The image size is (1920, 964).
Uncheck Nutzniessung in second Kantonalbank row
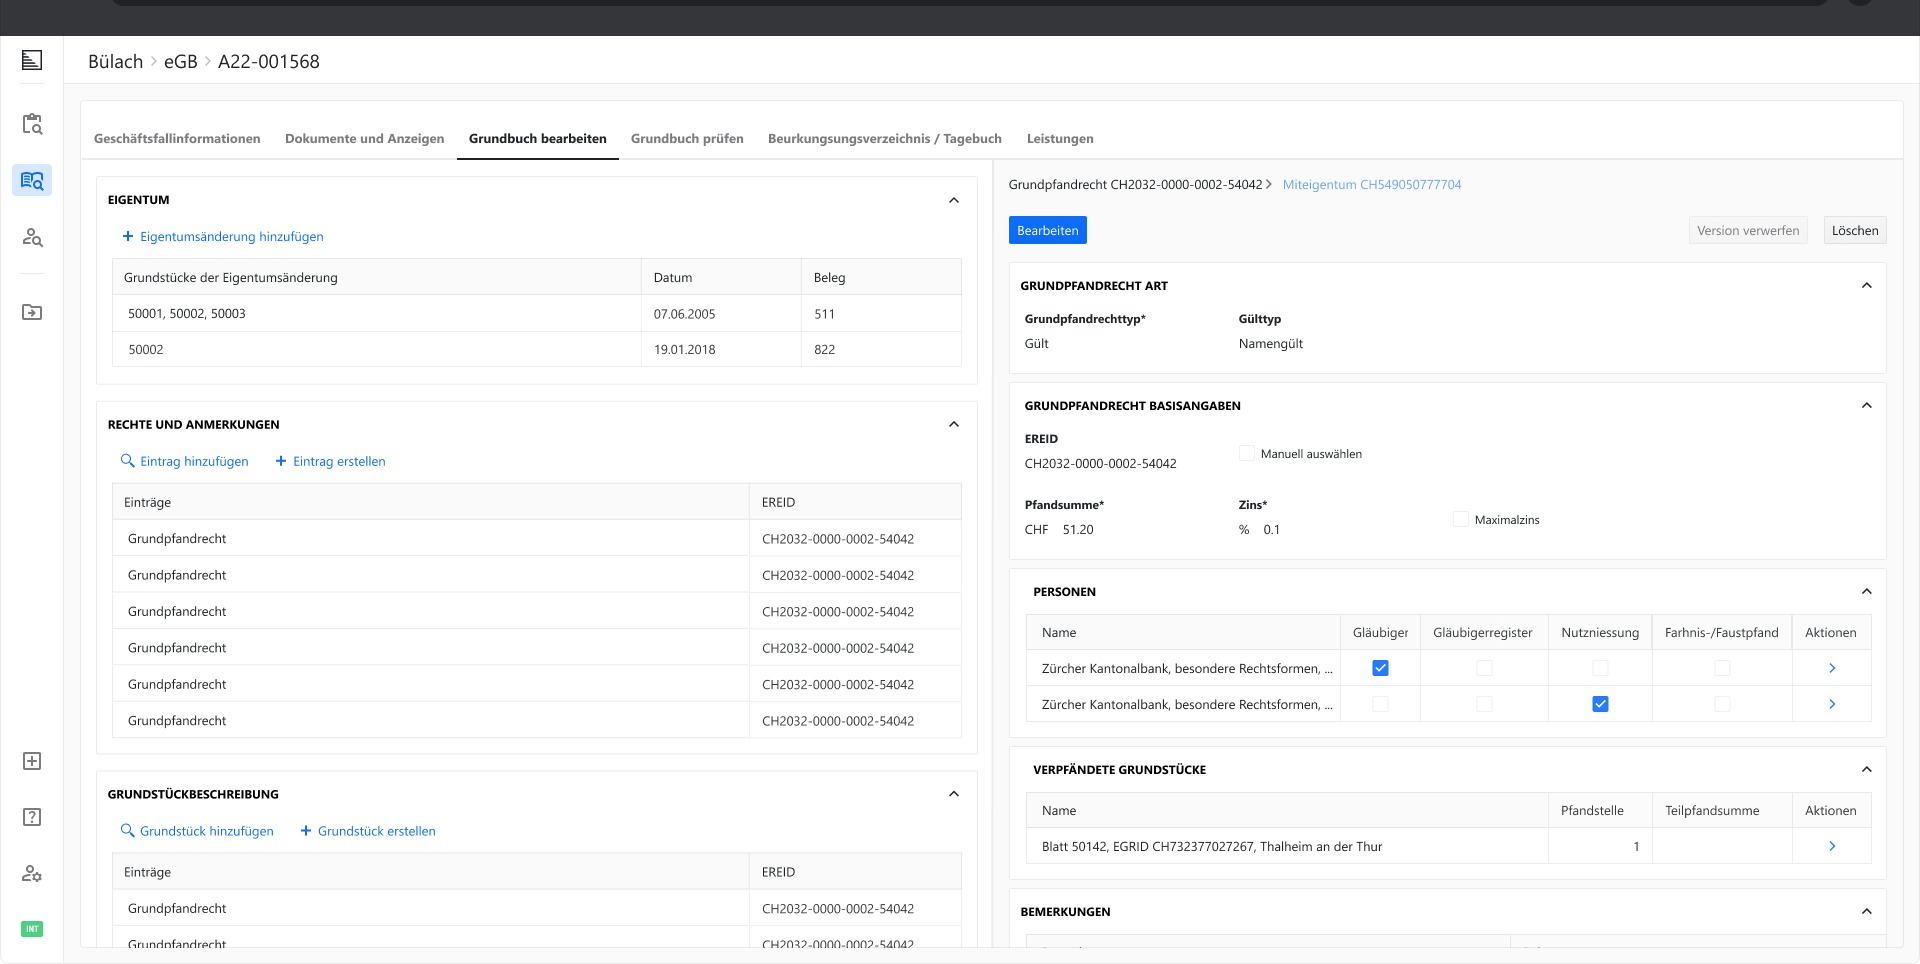[1600, 704]
